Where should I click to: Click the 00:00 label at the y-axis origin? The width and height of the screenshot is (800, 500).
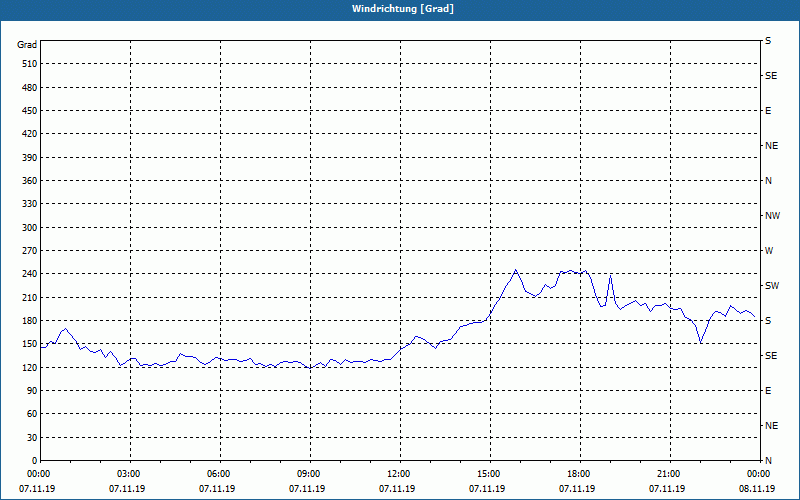click(38, 474)
